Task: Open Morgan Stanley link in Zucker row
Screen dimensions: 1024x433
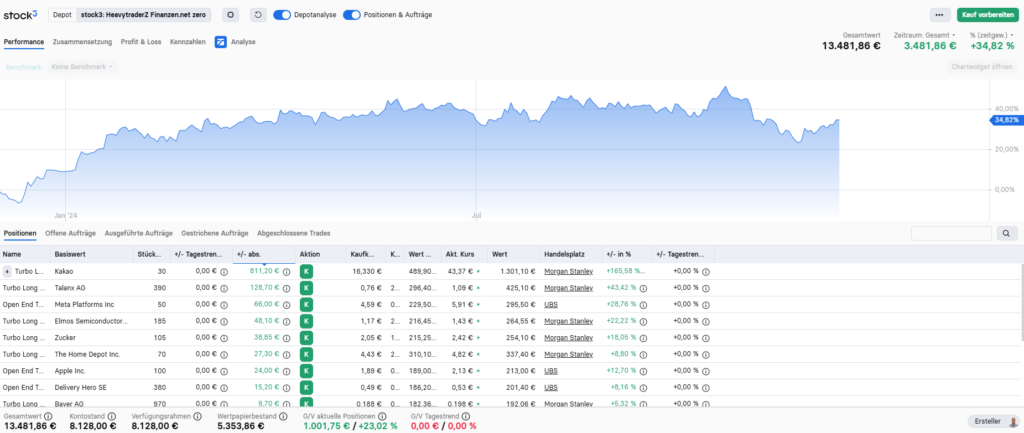Action: 569,338
